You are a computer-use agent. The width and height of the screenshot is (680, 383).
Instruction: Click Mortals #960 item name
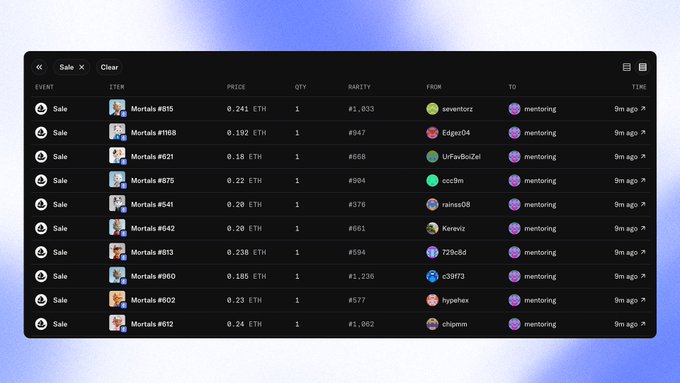click(153, 276)
